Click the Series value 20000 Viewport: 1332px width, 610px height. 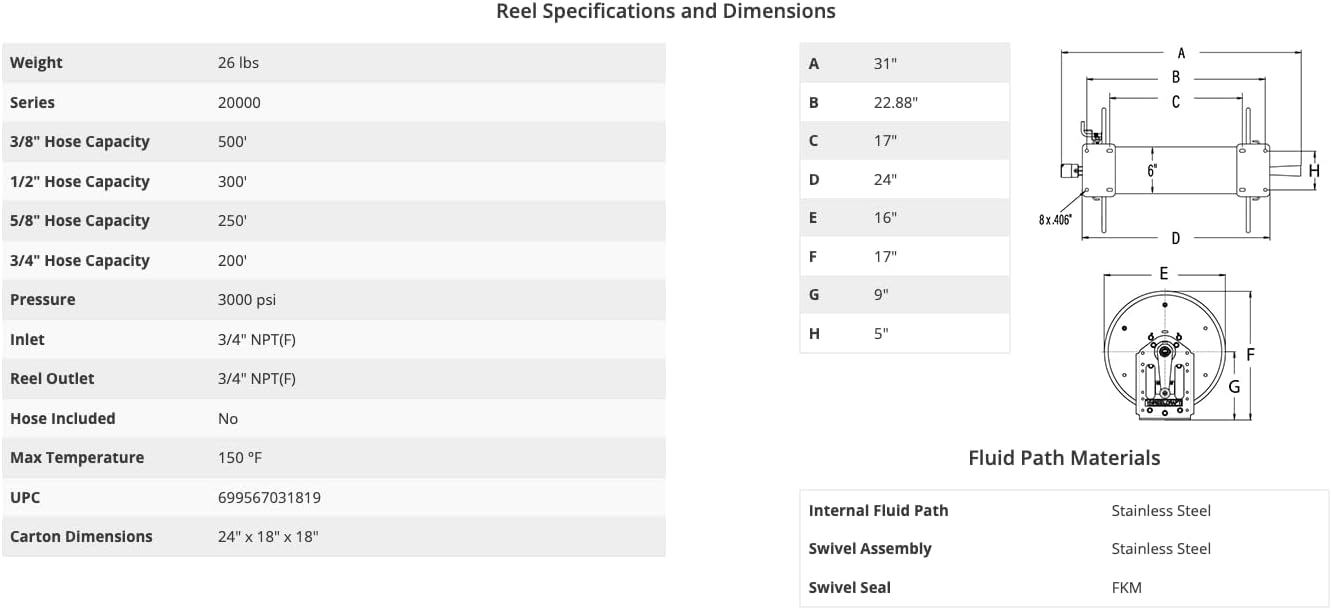point(239,102)
